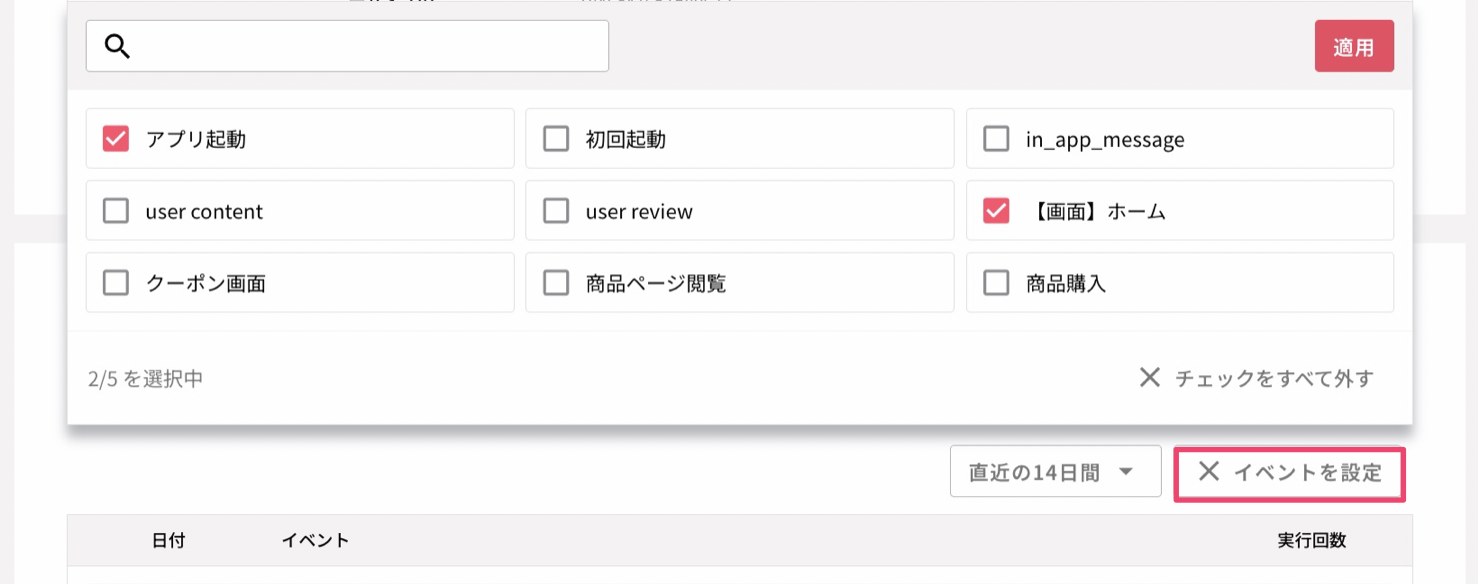
Task: Click チェックをすべて外す to clear all checks
Action: pyautogui.click(x=1256, y=378)
